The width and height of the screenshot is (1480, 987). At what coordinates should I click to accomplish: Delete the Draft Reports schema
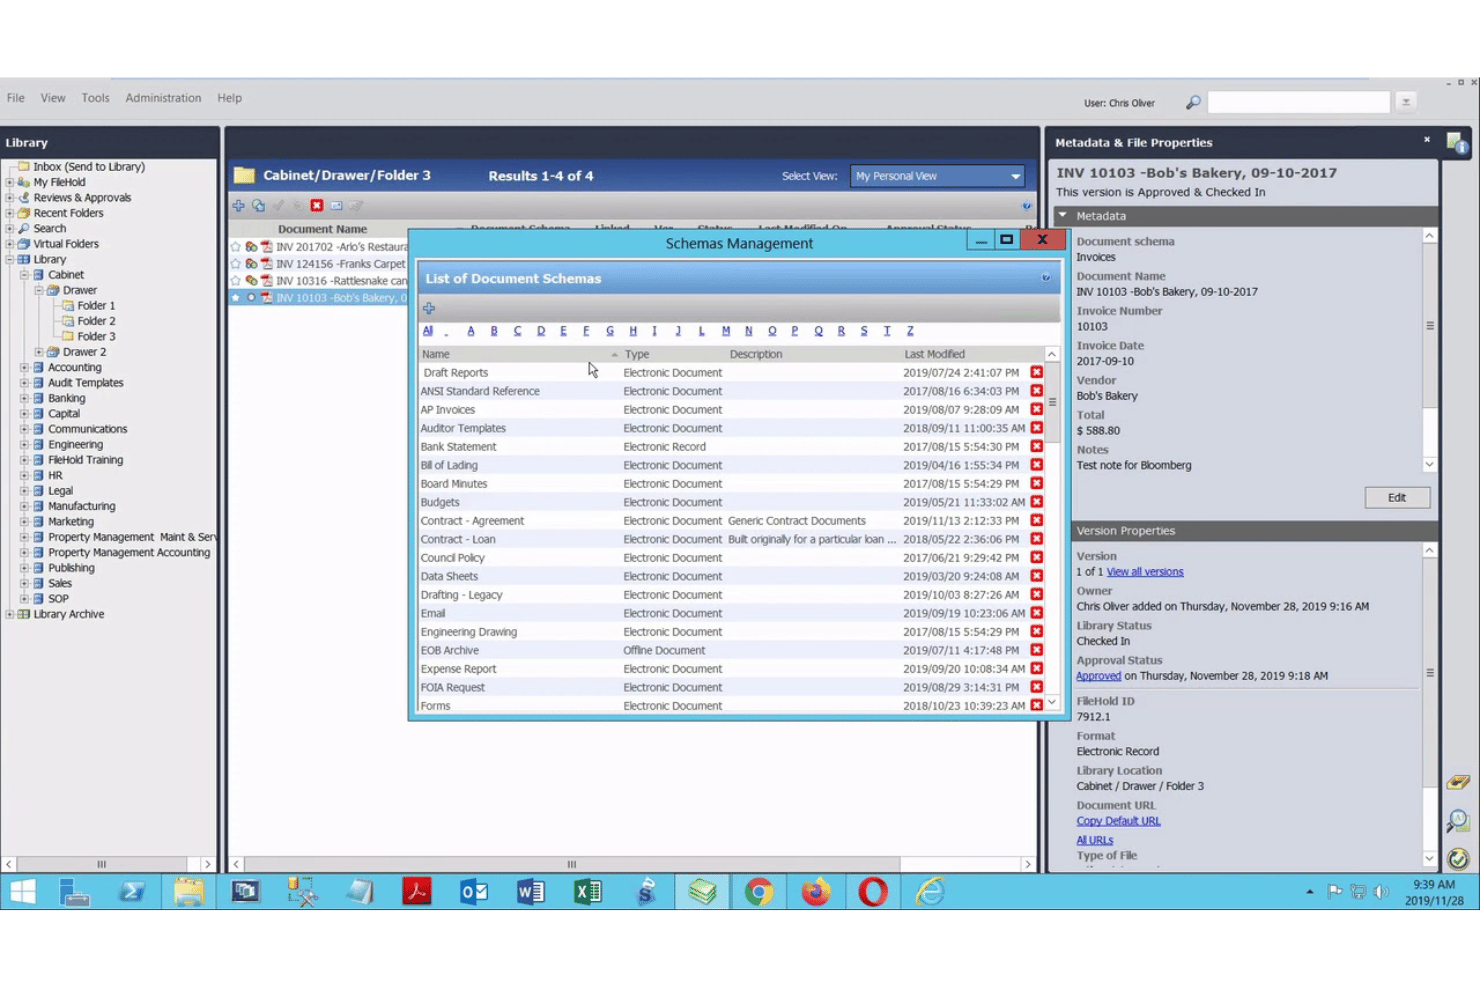(1037, 372)
